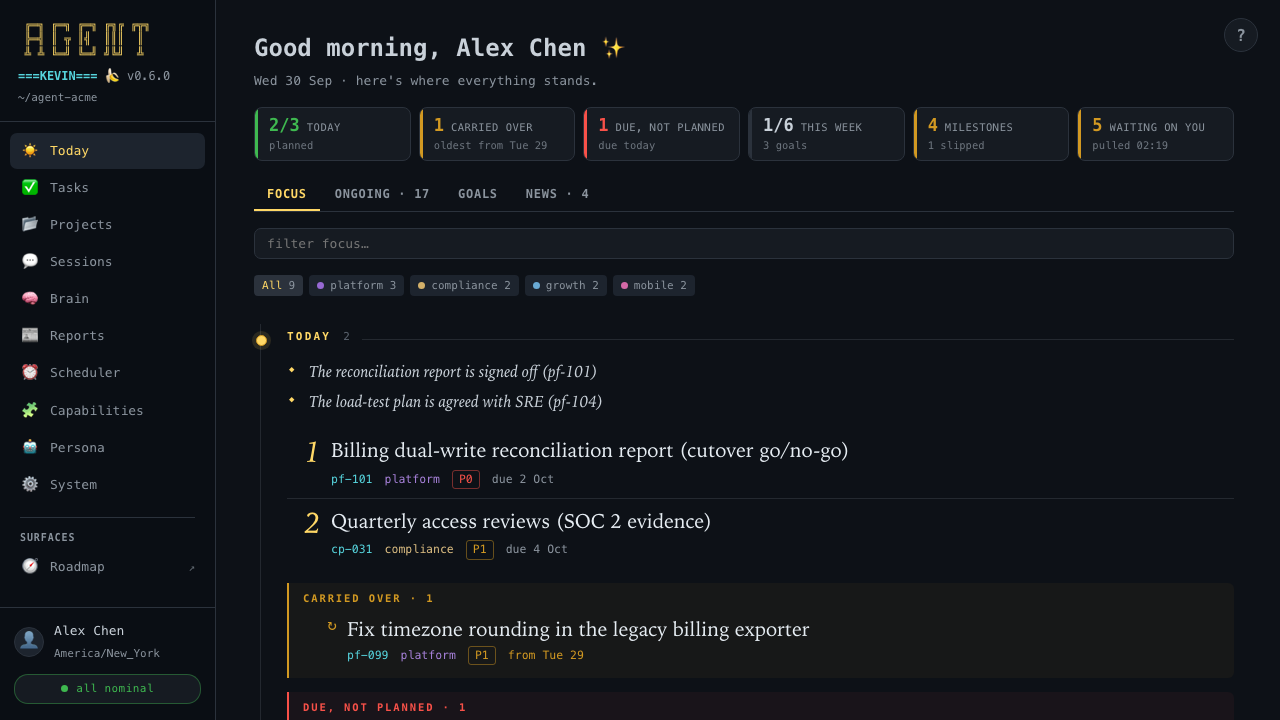
Task: Click the newspaper Reports icon
Action: point(30,335)
